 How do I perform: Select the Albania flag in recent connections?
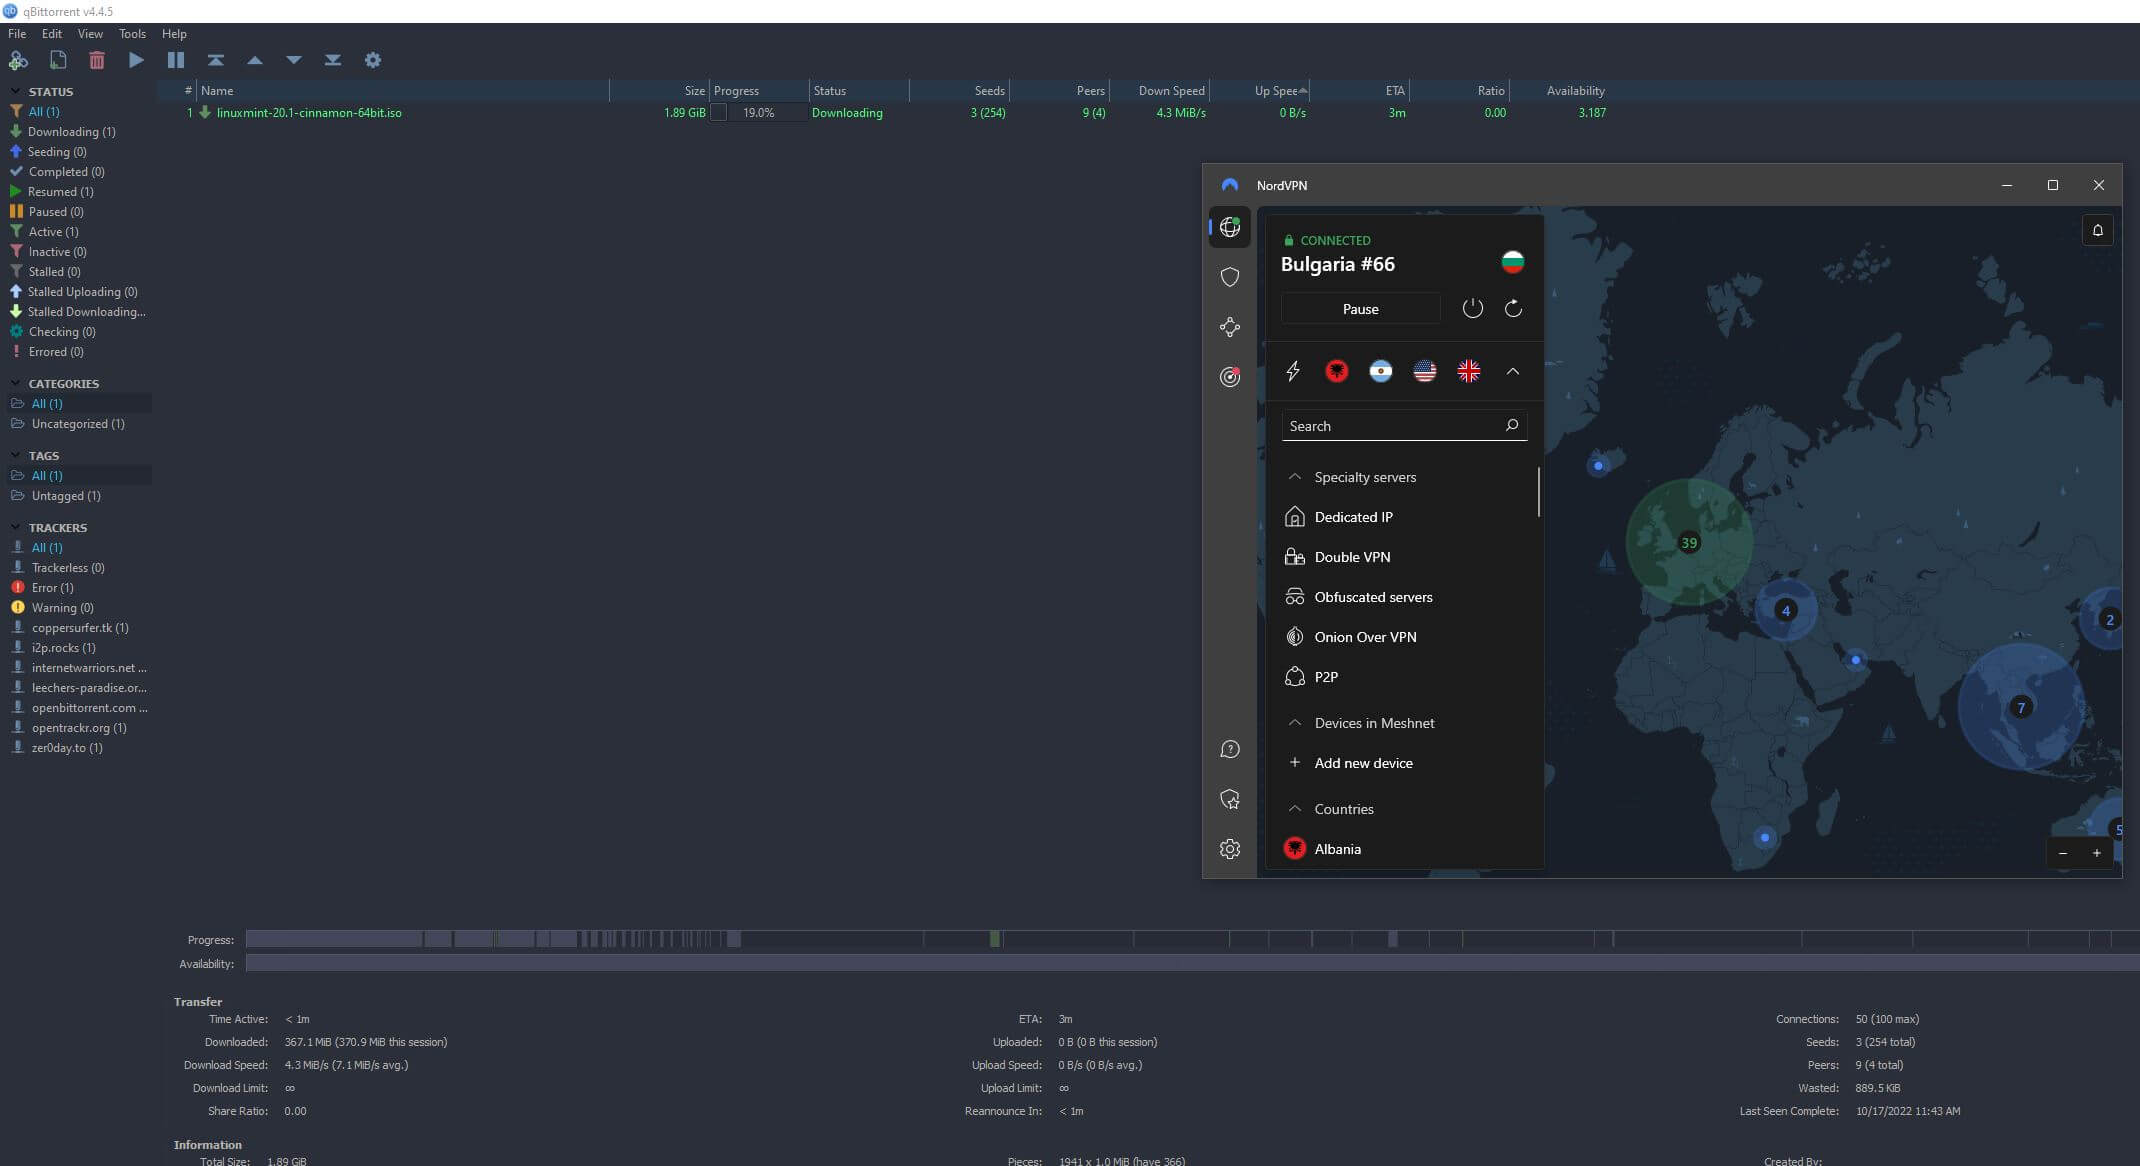(1337, 371)
